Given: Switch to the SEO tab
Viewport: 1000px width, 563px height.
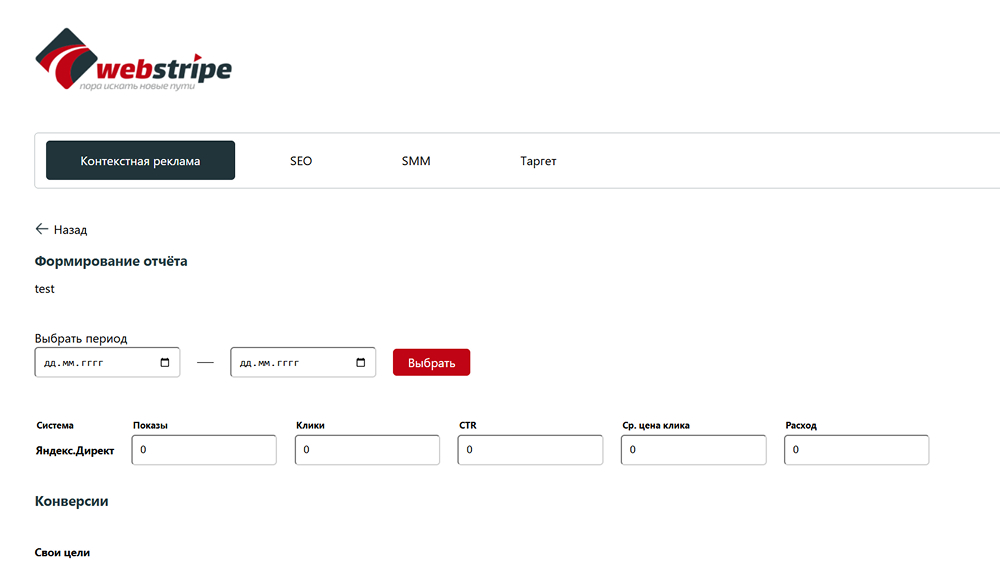Looking at the screenshot, I should 301,161.
